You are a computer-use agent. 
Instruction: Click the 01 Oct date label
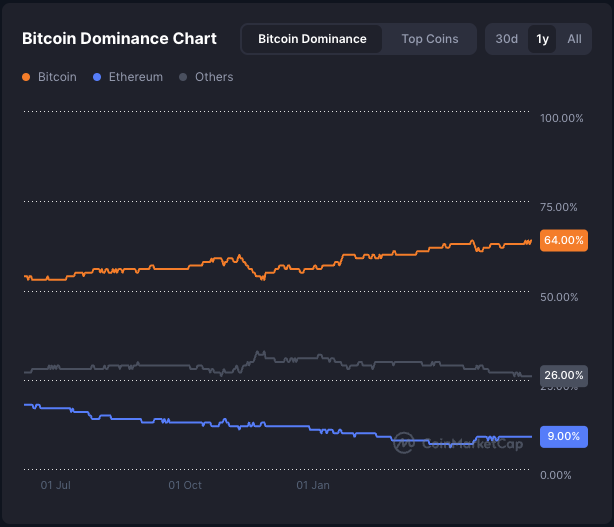(185, 485)
